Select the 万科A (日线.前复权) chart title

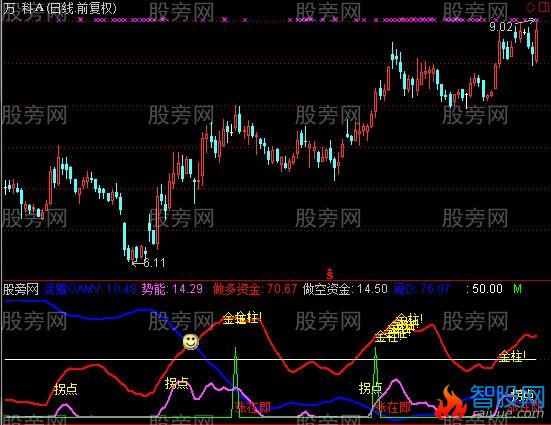[x=60, y=8]
